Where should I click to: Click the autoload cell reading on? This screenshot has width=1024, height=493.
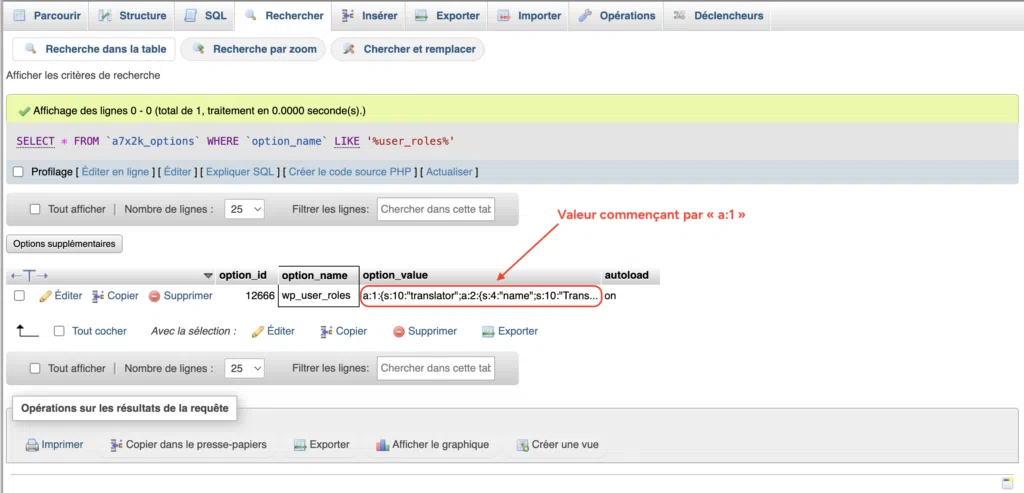coord(611,296)
